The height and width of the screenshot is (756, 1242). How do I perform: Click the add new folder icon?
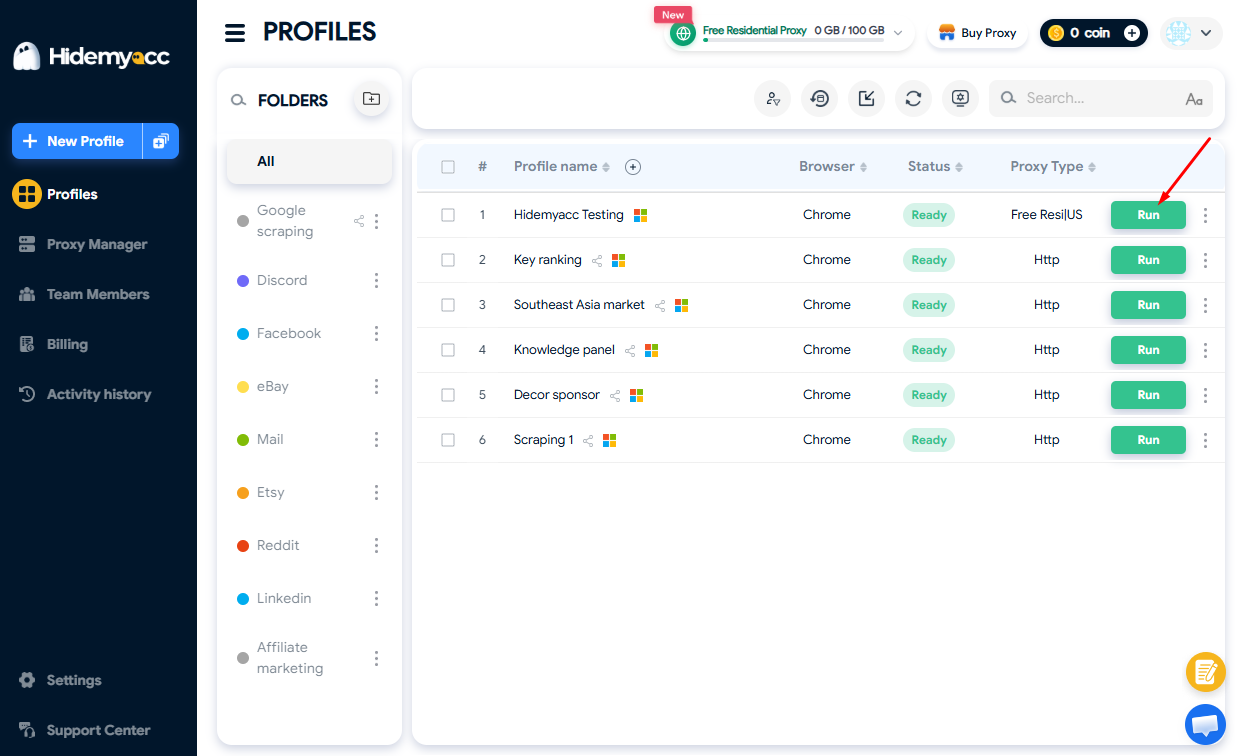point(371,99)
